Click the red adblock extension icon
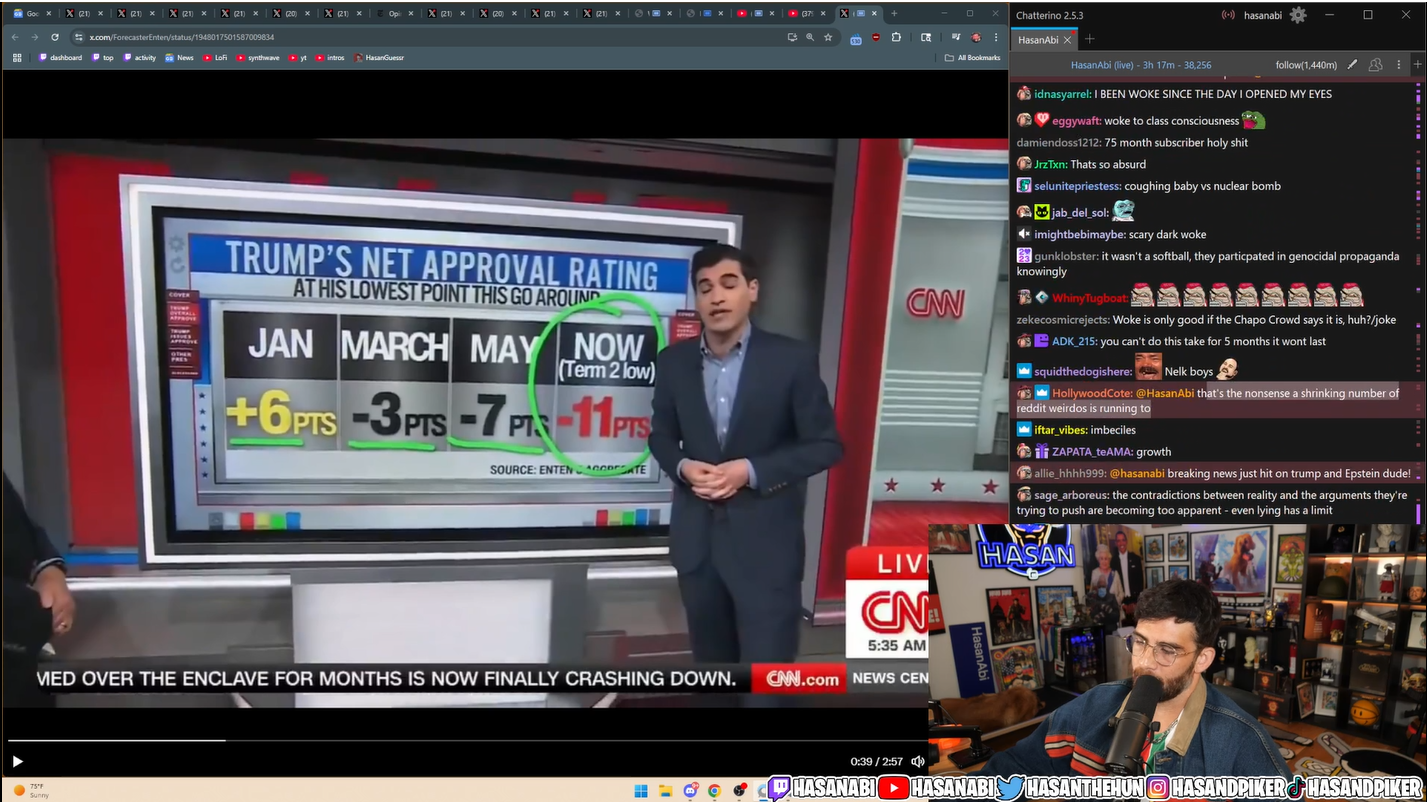Viewport: 1427px width, 802px height. coord(876,37)
